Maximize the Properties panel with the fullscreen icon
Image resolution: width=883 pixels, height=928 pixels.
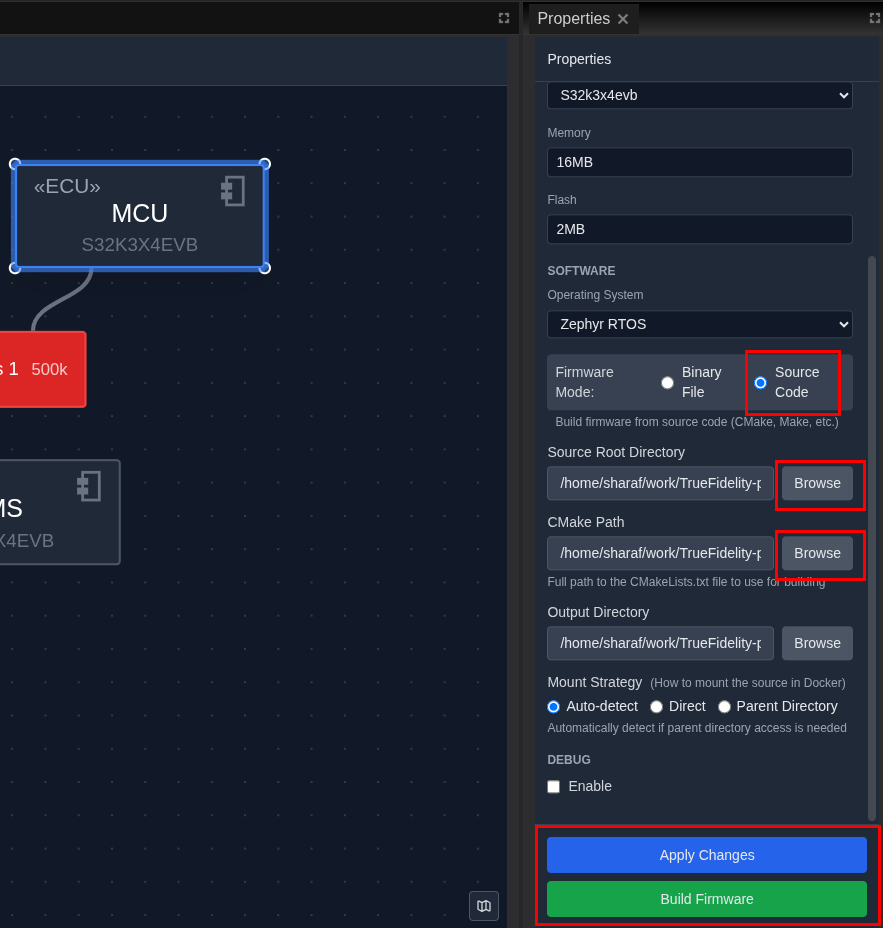875,18
